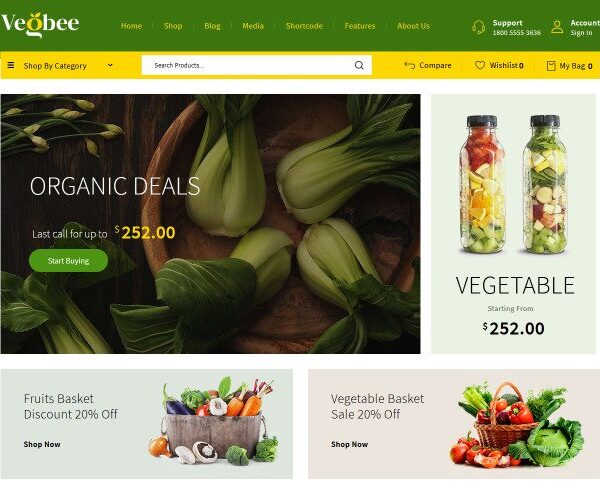Click Shop Now under Vegetable Basket

tap(349, 444)
